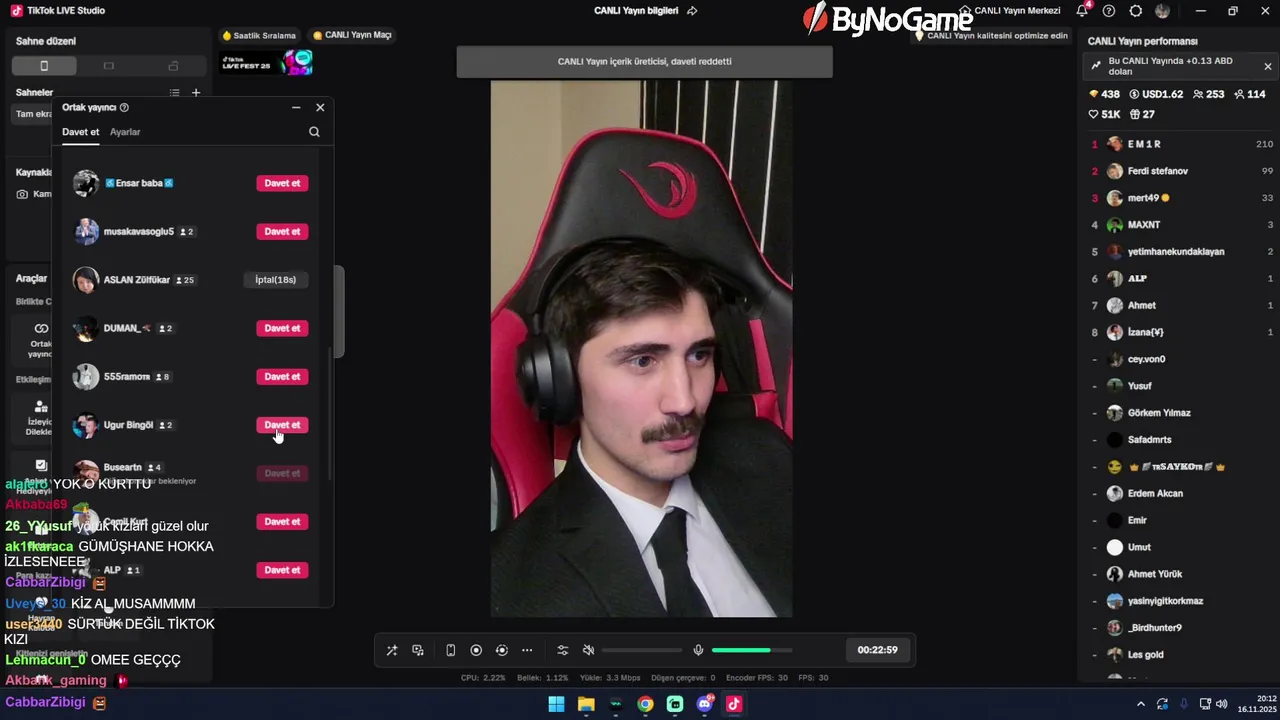
Task: Select top viewer E M 1 R
Action: 1180,144
